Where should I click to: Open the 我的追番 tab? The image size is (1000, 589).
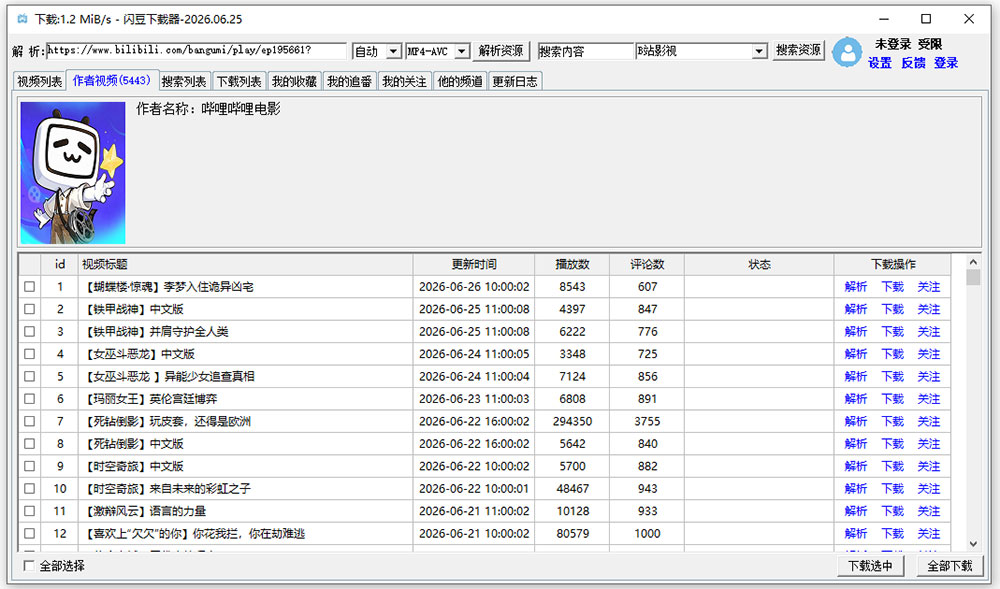coord(349,82)
